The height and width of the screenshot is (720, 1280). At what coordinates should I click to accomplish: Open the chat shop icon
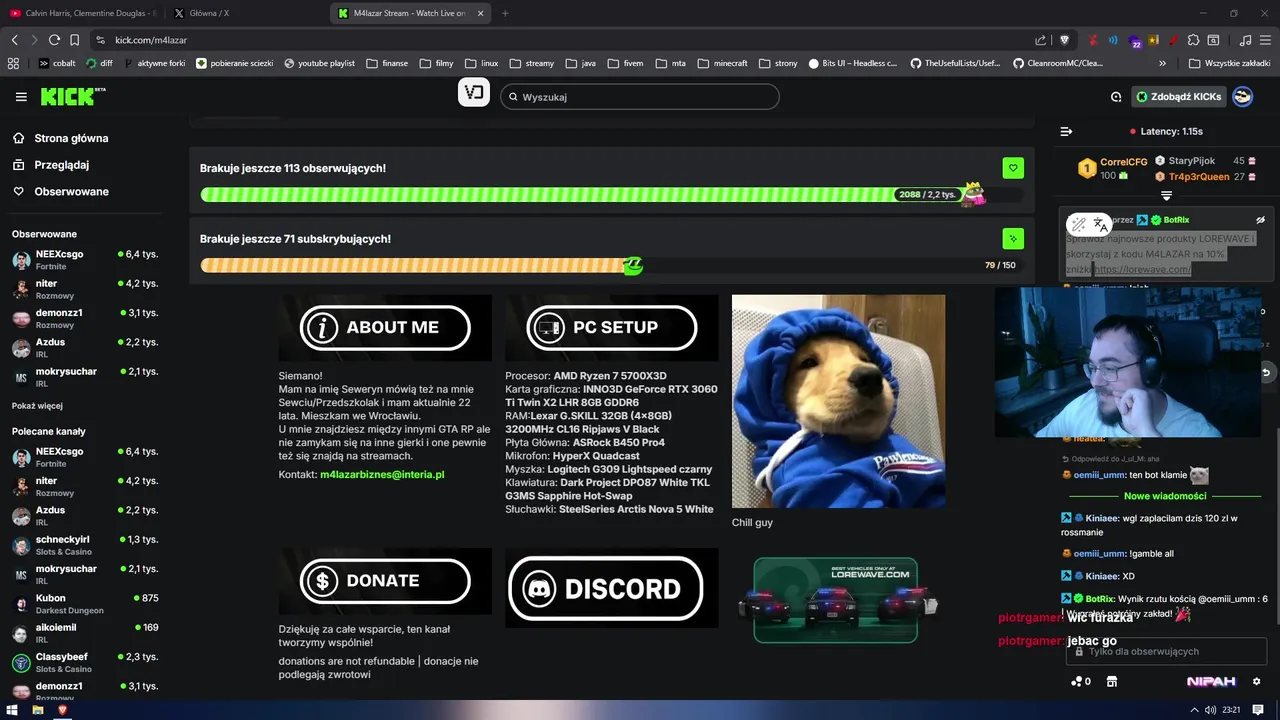(1111, 681)
